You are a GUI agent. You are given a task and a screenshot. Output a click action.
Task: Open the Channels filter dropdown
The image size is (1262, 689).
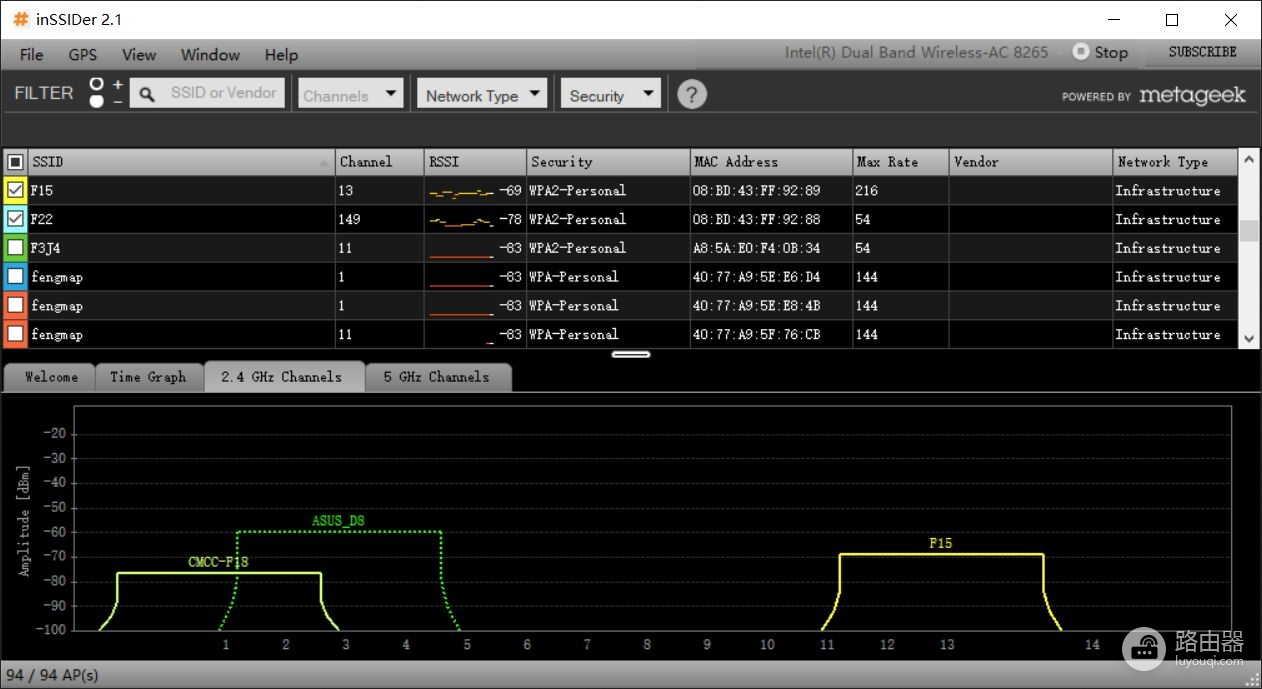coord(351,95)
